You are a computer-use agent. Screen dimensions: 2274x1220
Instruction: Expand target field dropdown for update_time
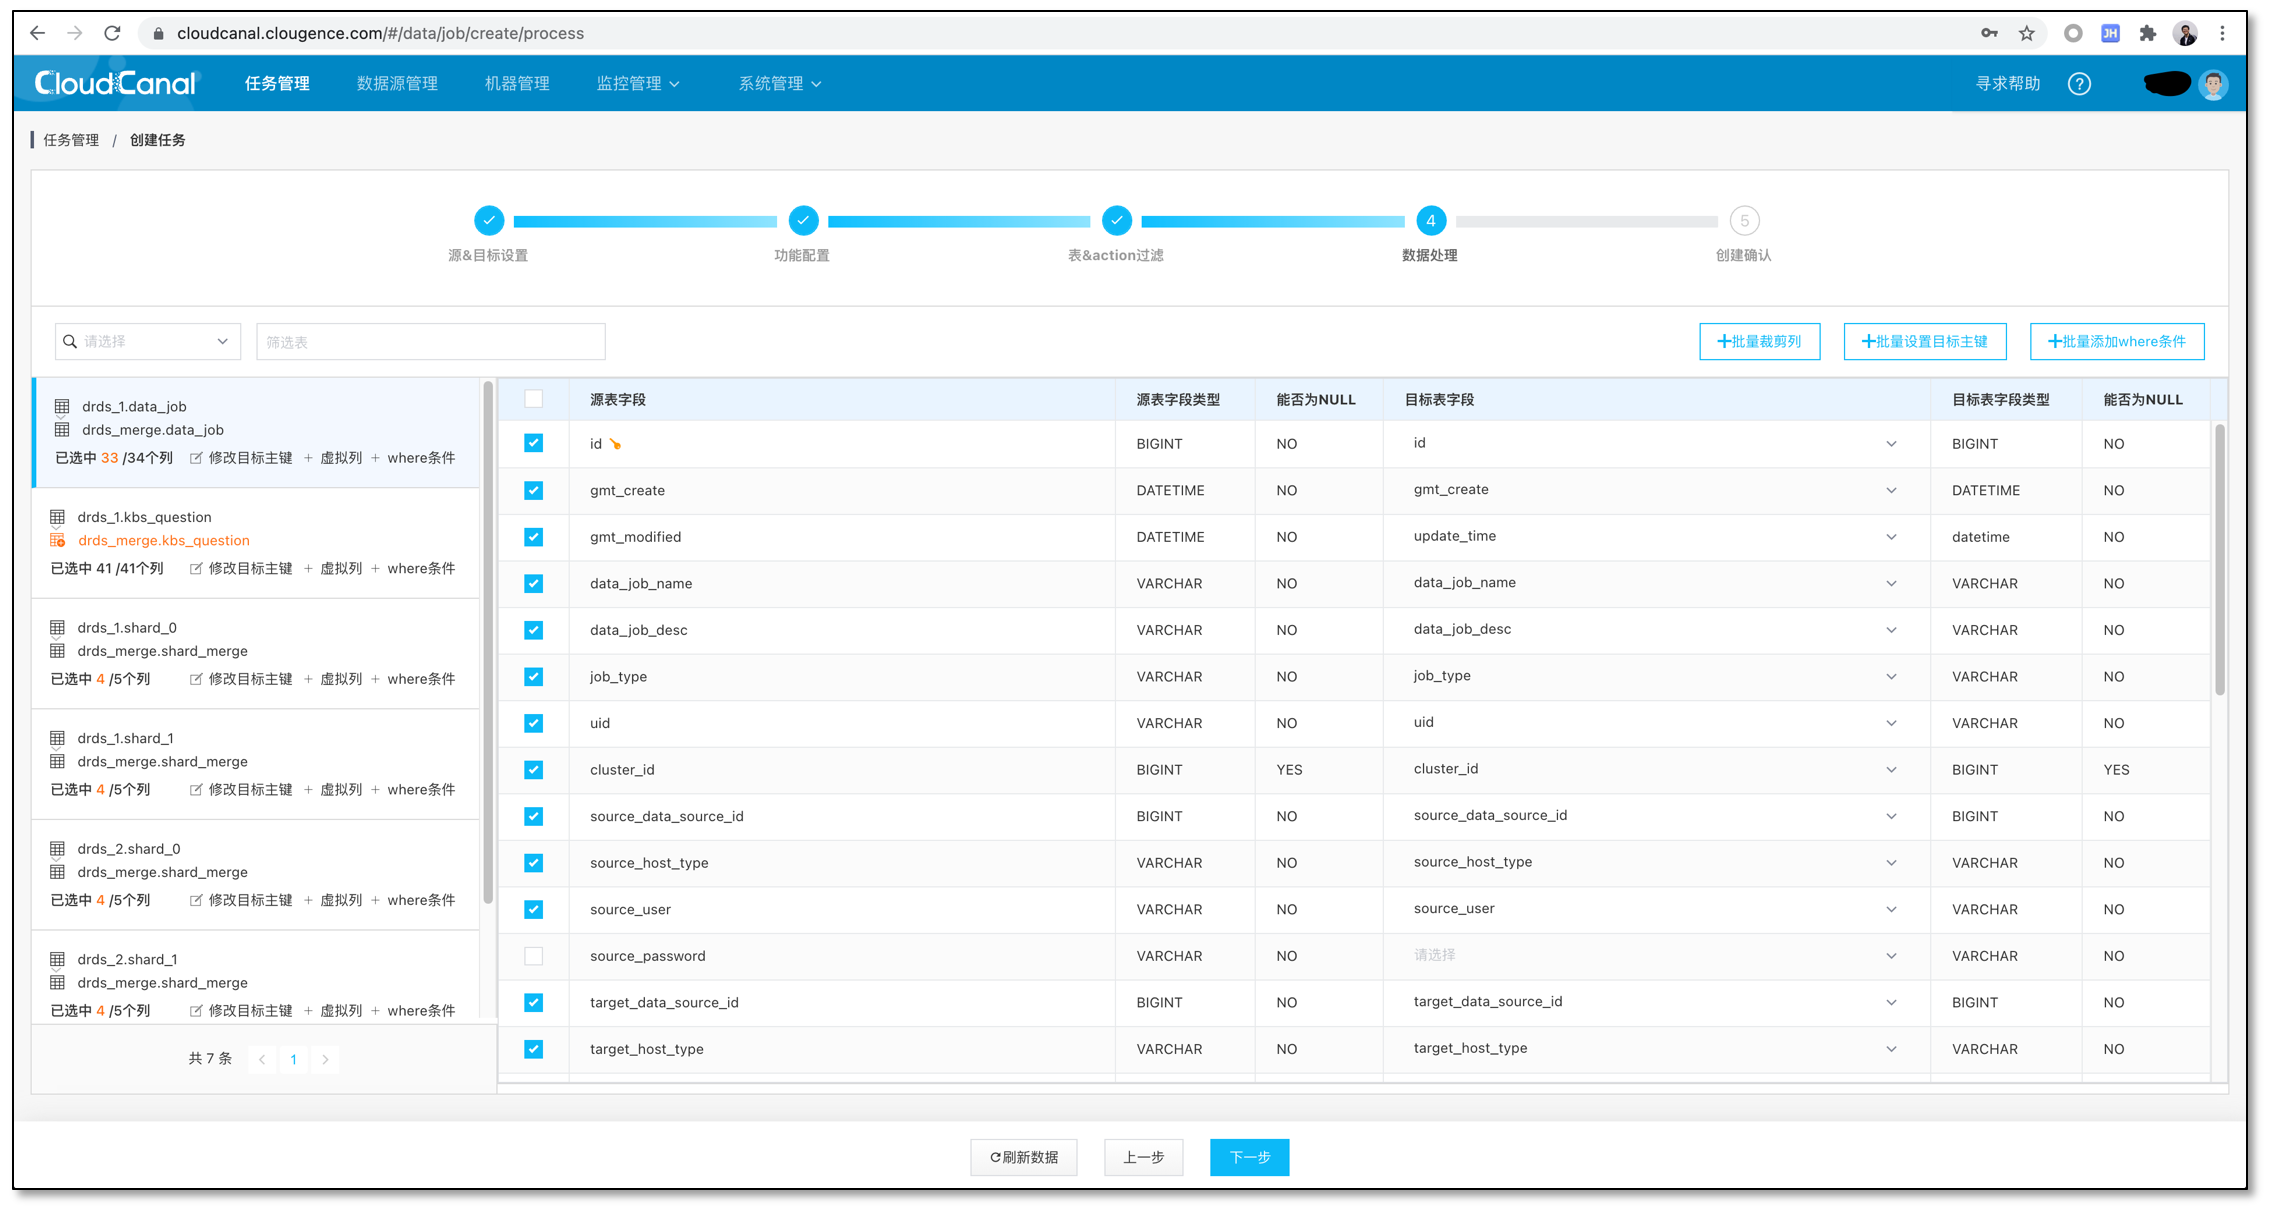[x=1891, y=537]
